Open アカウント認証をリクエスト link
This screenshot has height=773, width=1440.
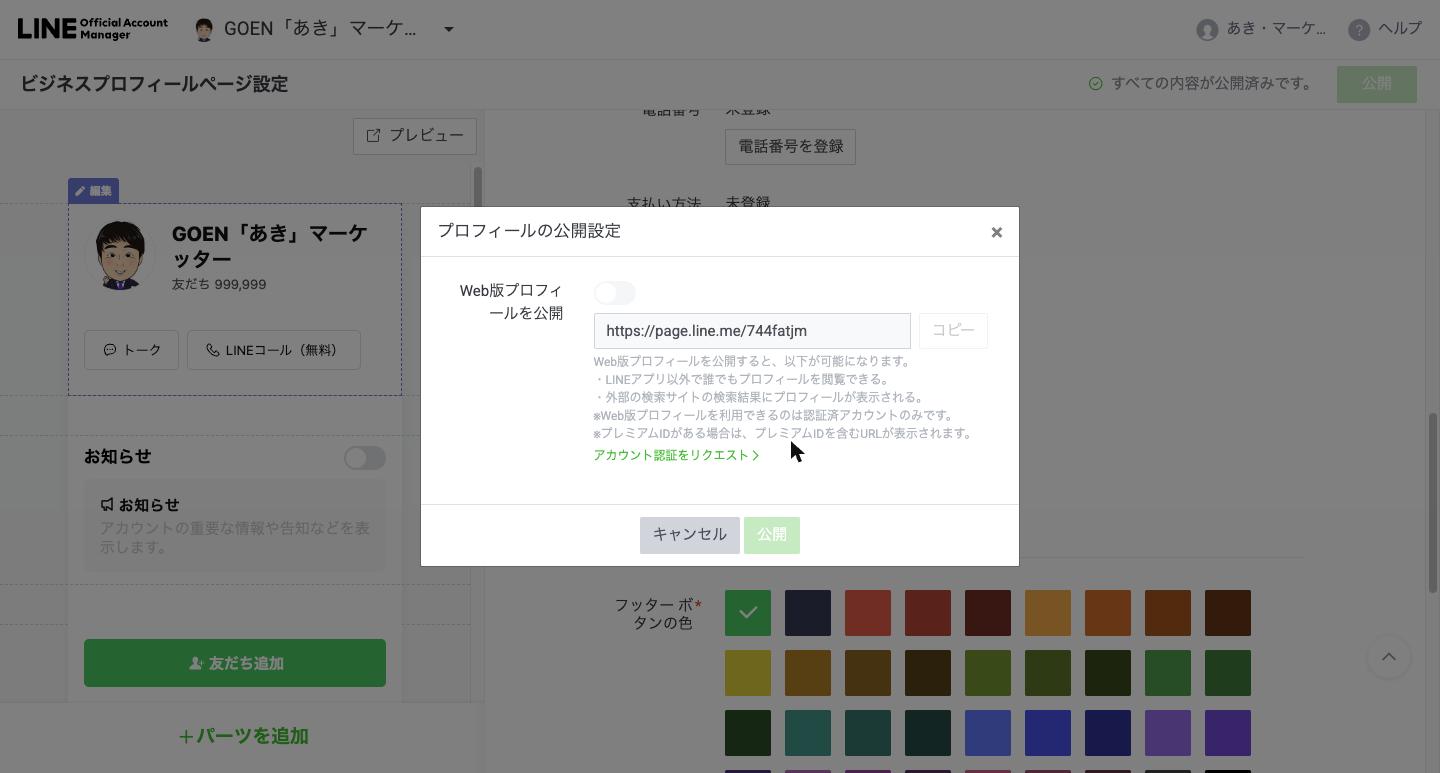676,455
